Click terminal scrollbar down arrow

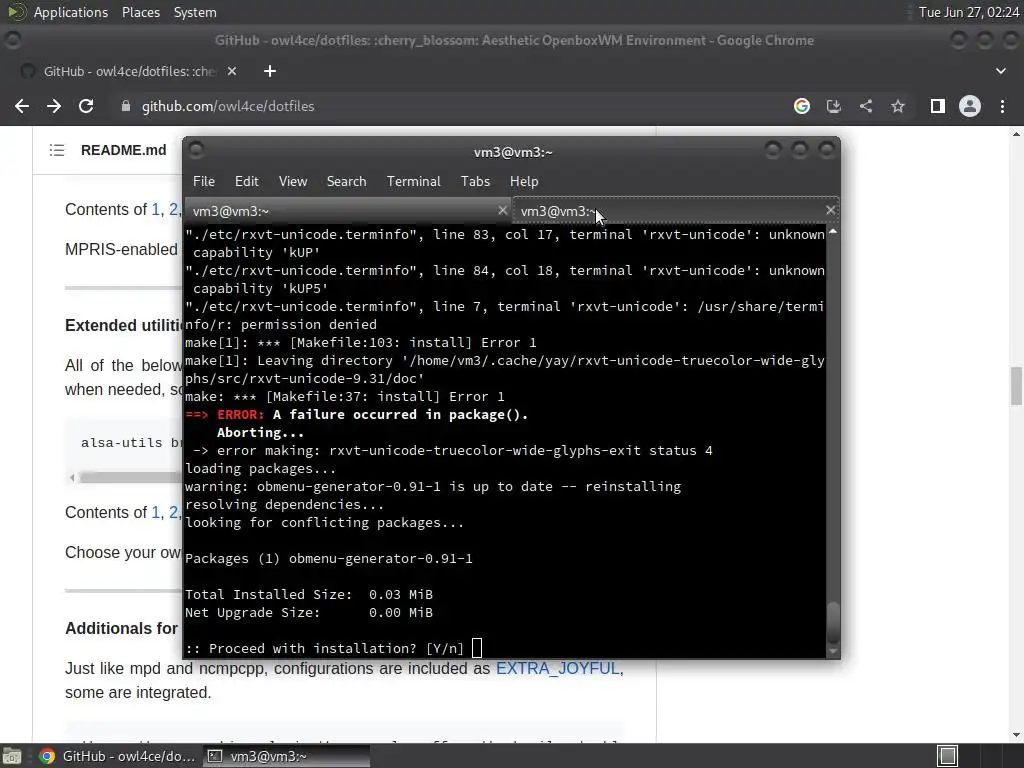(x=833, y=651)
